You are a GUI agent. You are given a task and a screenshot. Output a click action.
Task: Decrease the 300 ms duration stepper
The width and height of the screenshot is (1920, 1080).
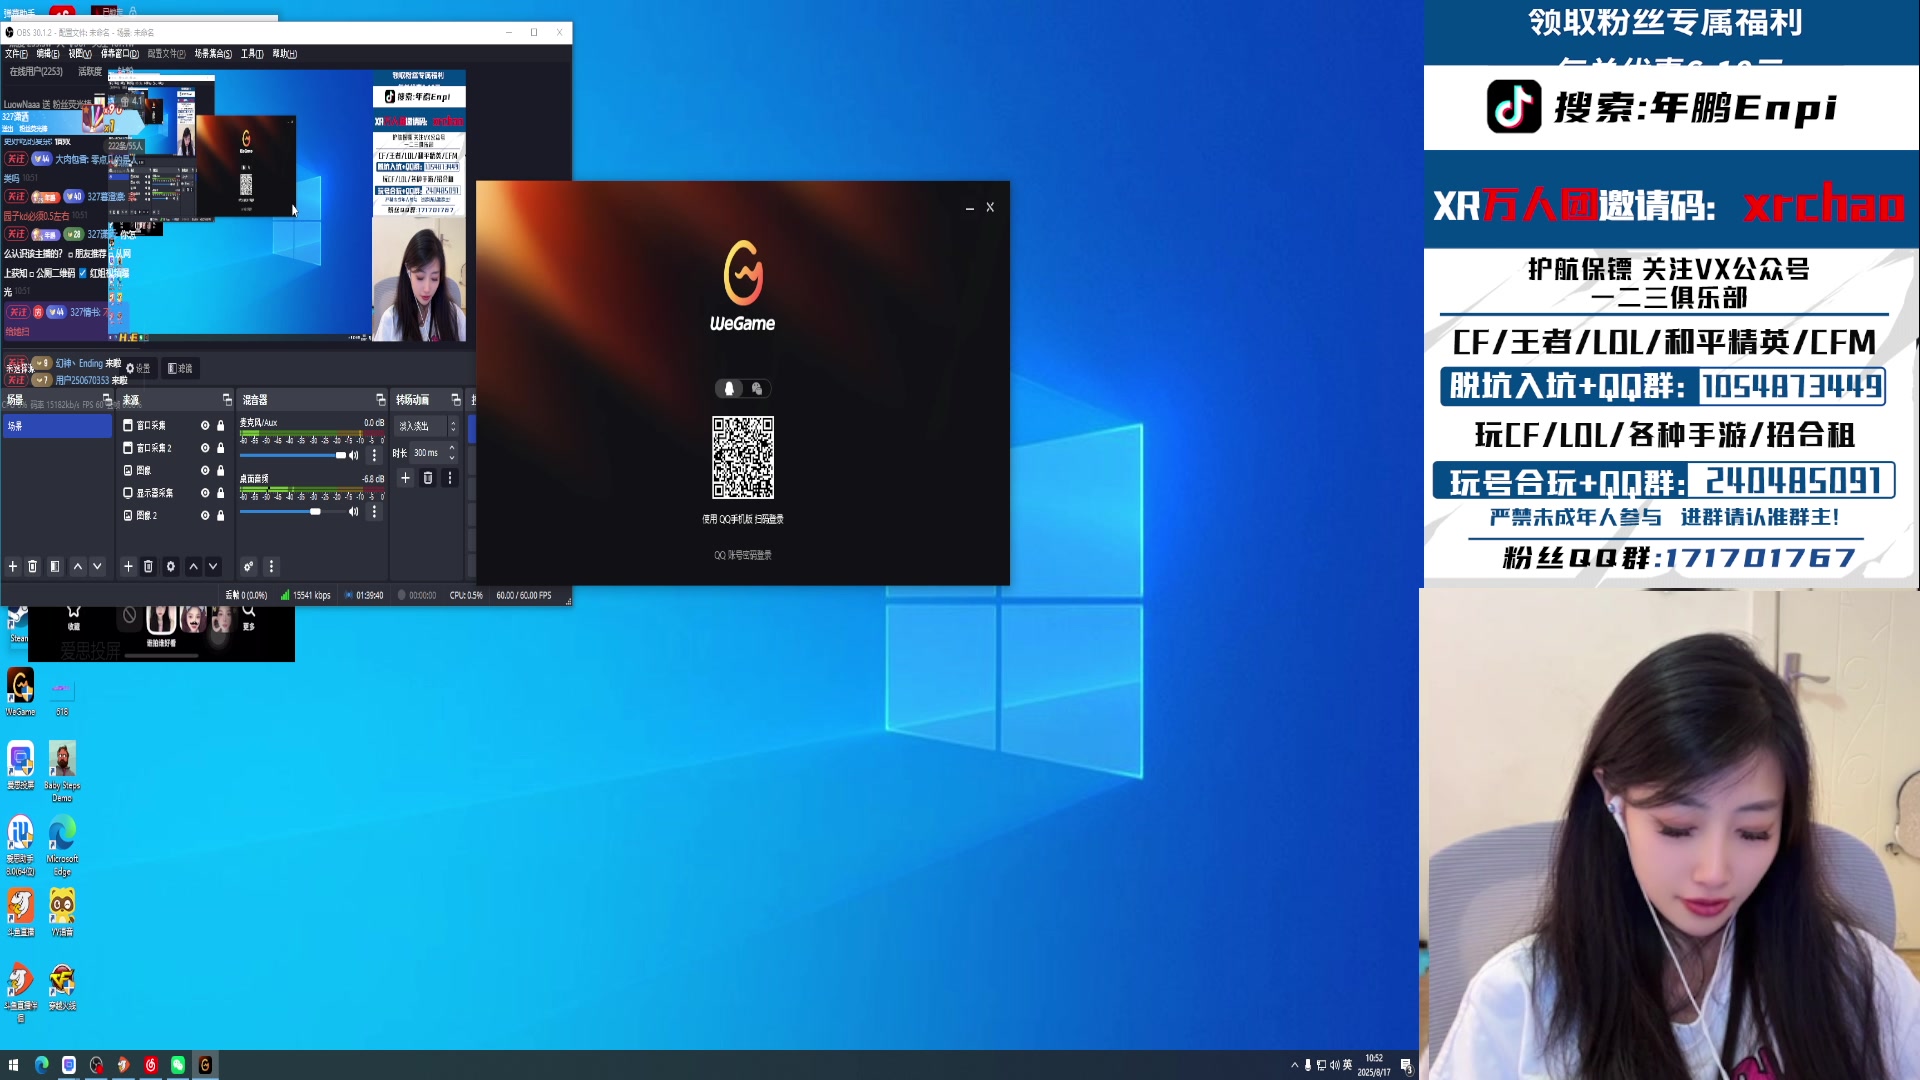click(x=452, y=457)
